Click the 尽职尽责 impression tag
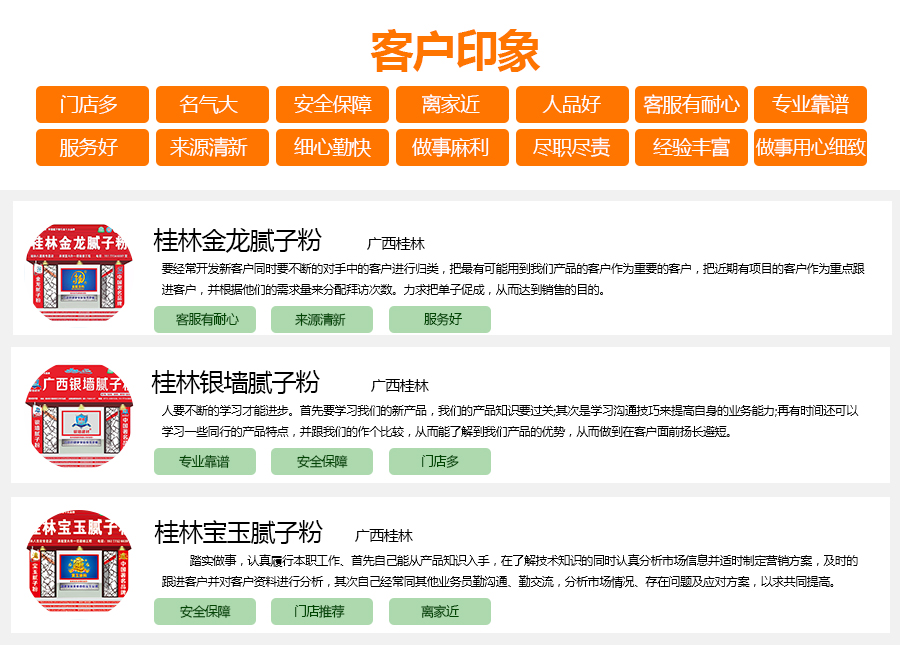This screenshot has width=900, height=645. coord(572,147)
